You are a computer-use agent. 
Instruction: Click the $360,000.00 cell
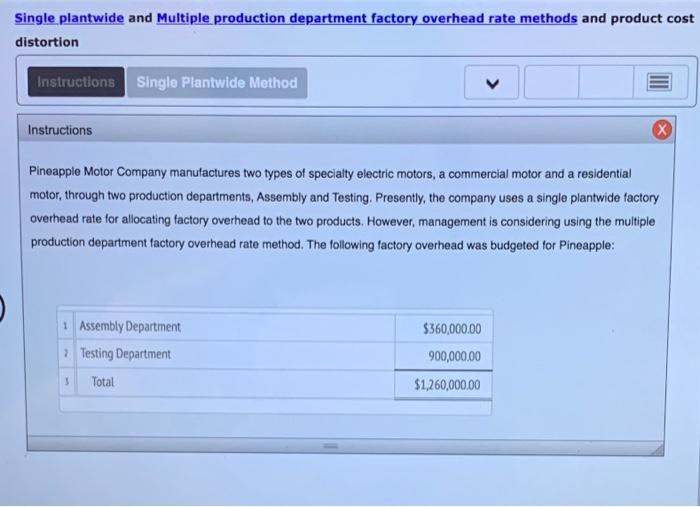(444, 329)
